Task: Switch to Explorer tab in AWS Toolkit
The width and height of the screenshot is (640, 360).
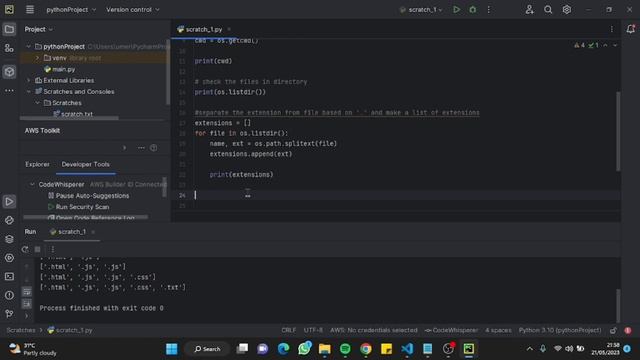Action: point(37,164)
